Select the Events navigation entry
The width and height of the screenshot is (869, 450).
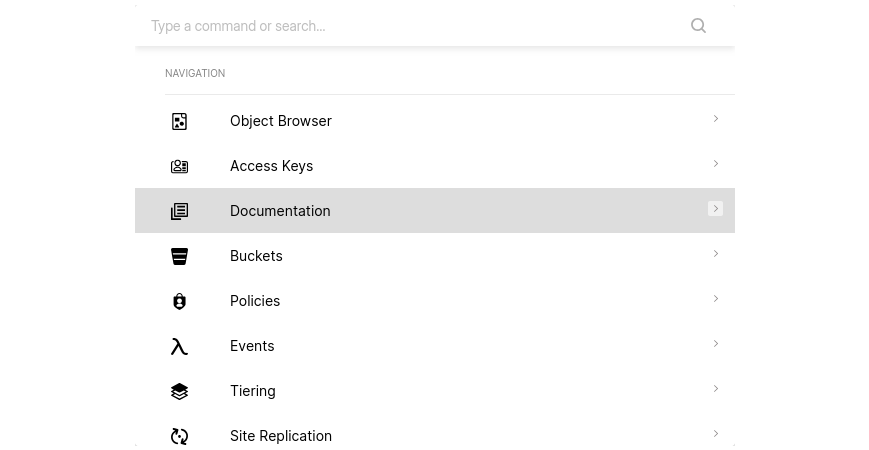(435, 345)
